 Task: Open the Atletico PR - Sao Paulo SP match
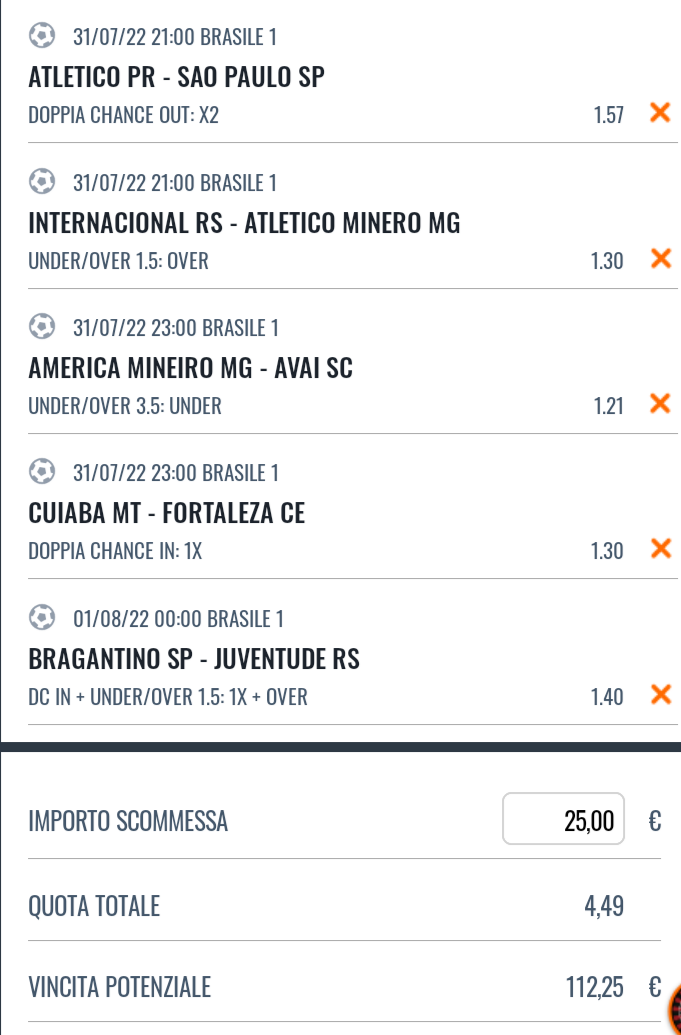[176, 77]
